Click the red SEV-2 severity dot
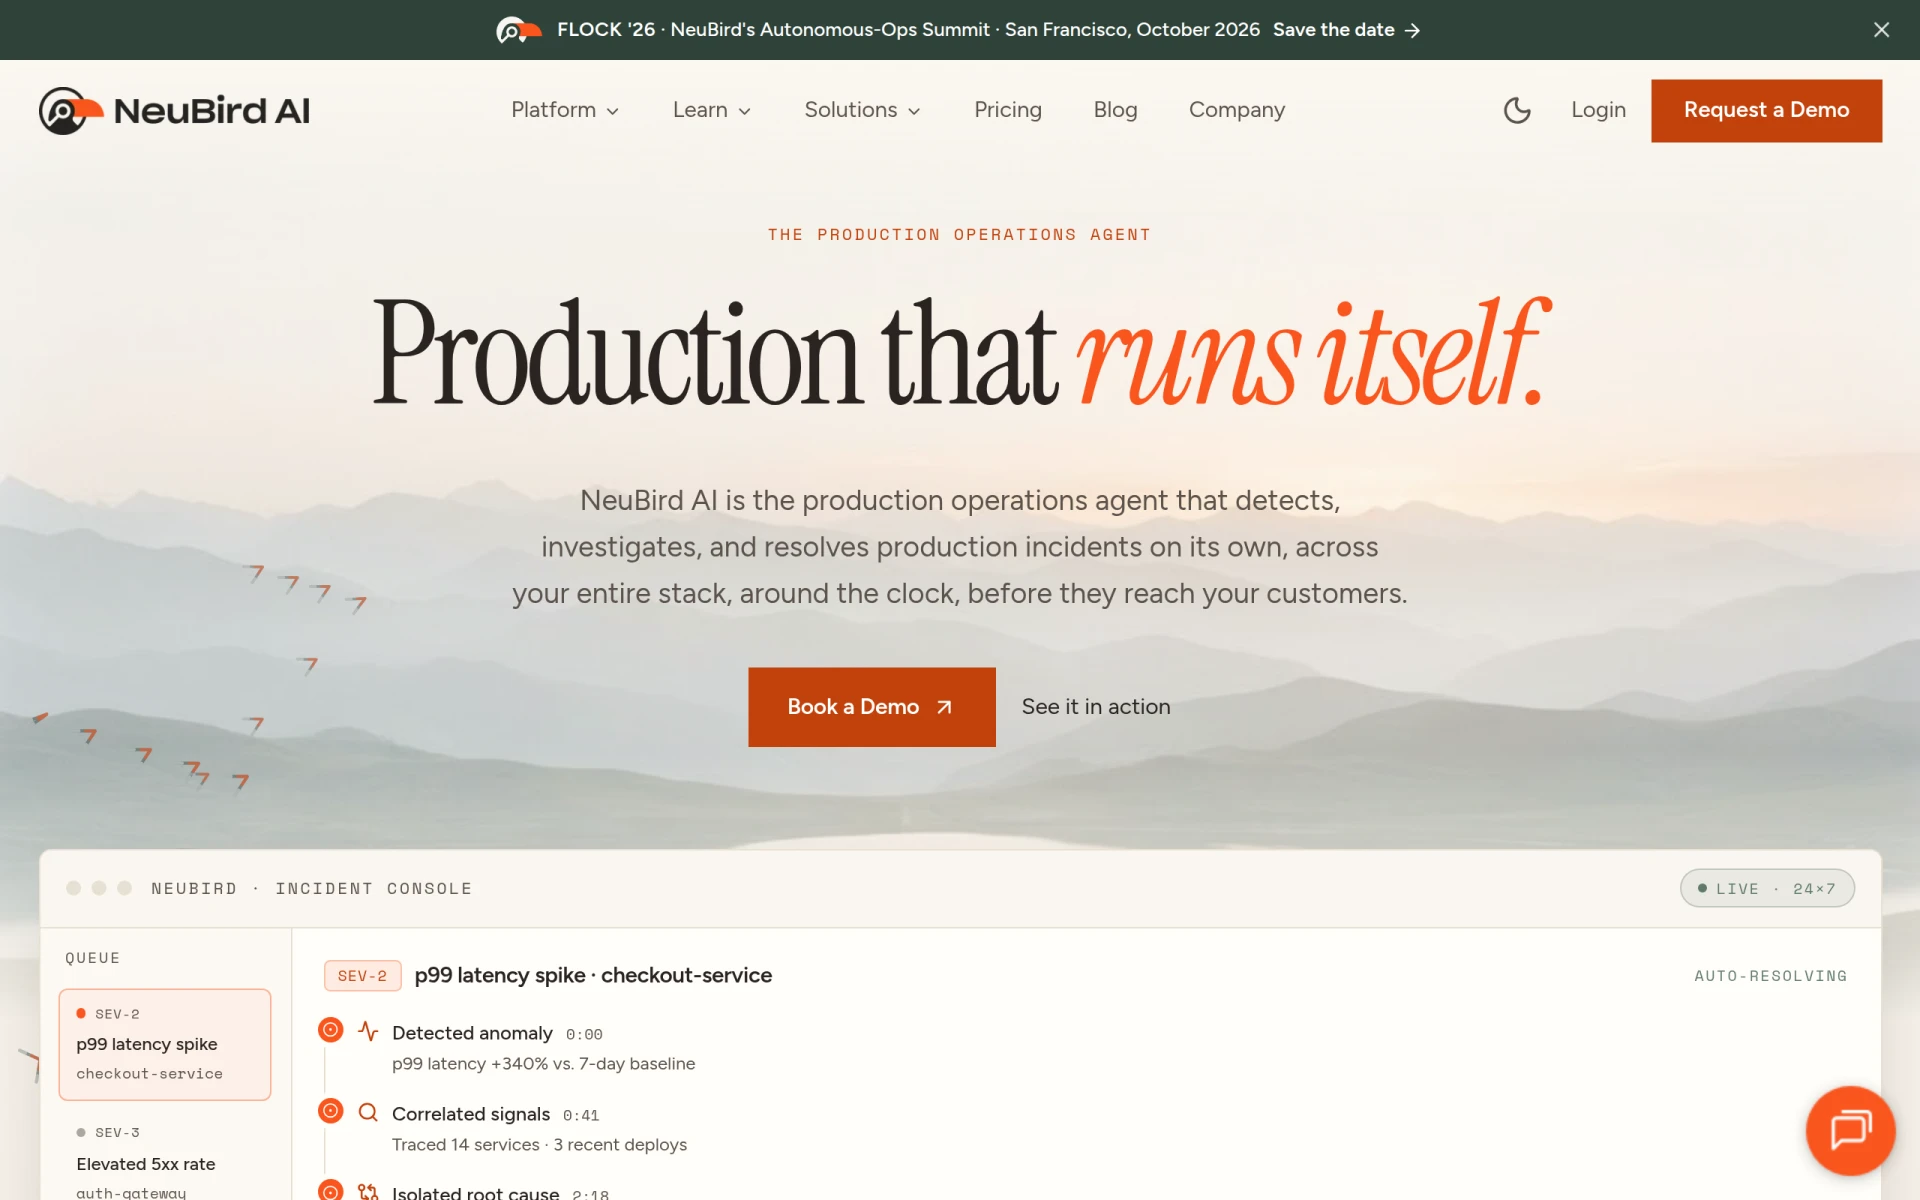Image resolution: width=1920 pixels, height=1200 pixels. tap(81, 1013)
